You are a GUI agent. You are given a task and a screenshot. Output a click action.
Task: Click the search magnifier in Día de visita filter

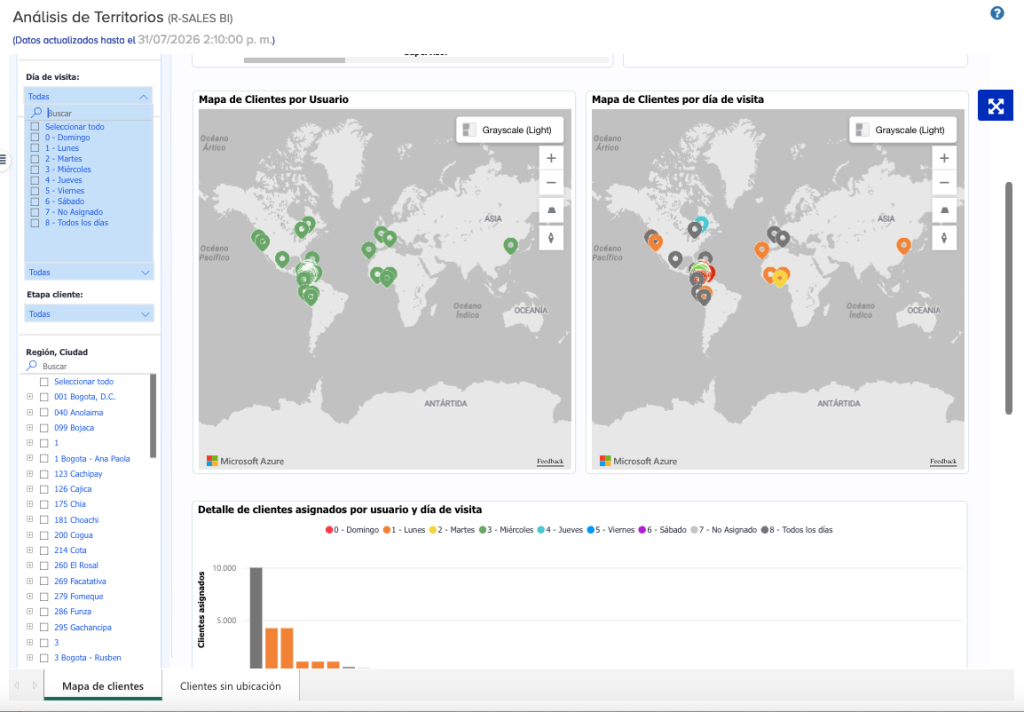[37, 113]
